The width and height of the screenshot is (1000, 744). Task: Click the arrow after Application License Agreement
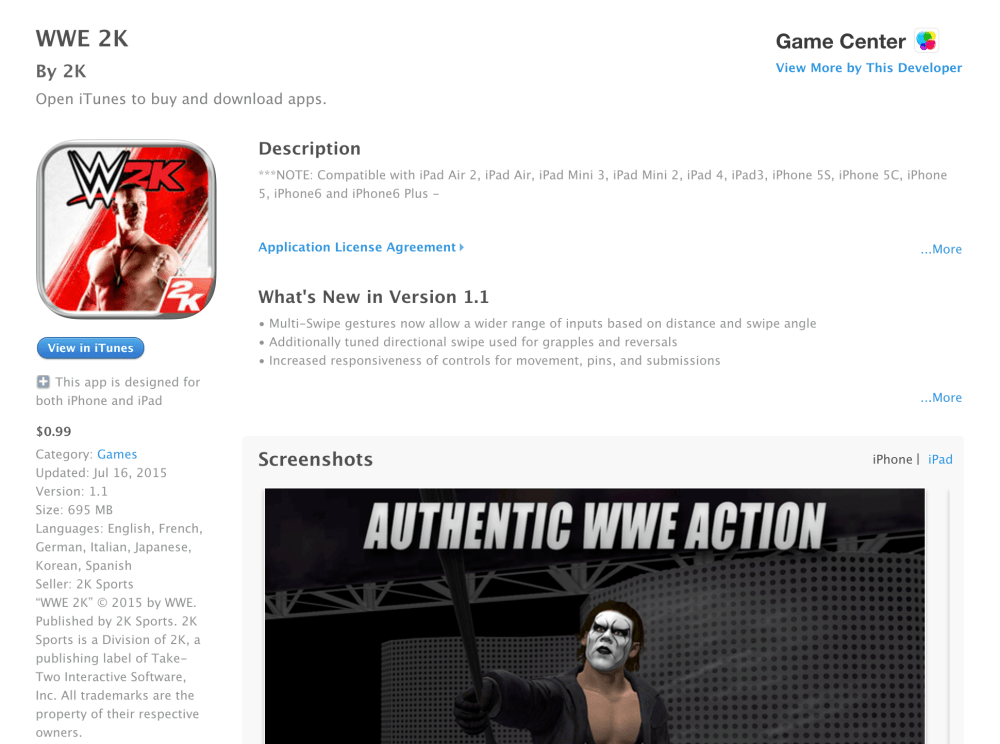click(x=462, y=247)
